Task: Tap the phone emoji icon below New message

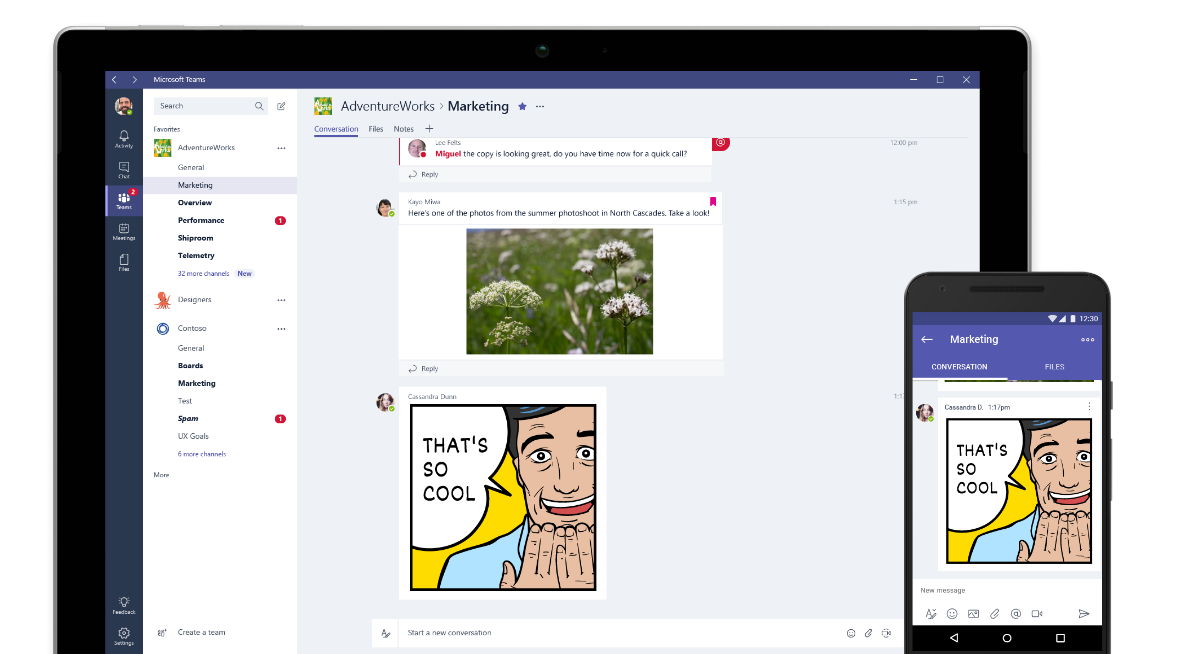Action: (x=952, y=614)
